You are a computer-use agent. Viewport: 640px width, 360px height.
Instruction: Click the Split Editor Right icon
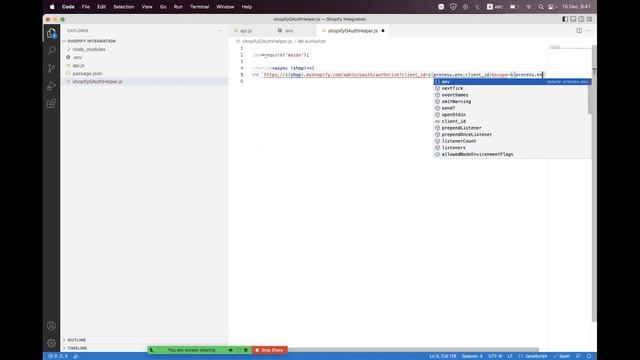pyautogui.click(x=579, y=31)
